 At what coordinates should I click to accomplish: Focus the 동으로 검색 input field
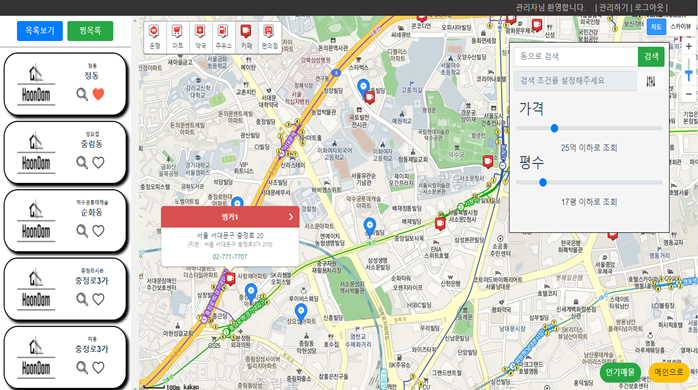(x=576, y=57)
